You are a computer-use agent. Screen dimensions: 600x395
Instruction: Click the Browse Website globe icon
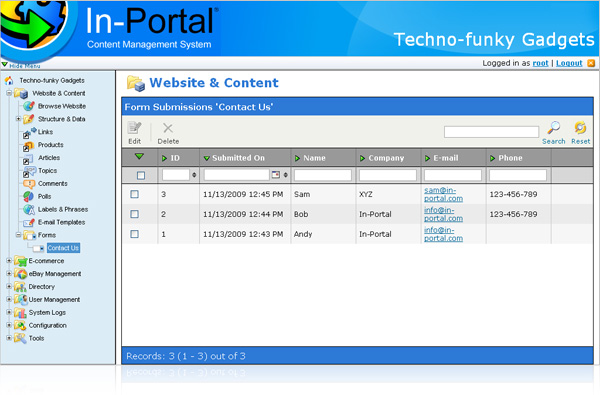(29, 106)
